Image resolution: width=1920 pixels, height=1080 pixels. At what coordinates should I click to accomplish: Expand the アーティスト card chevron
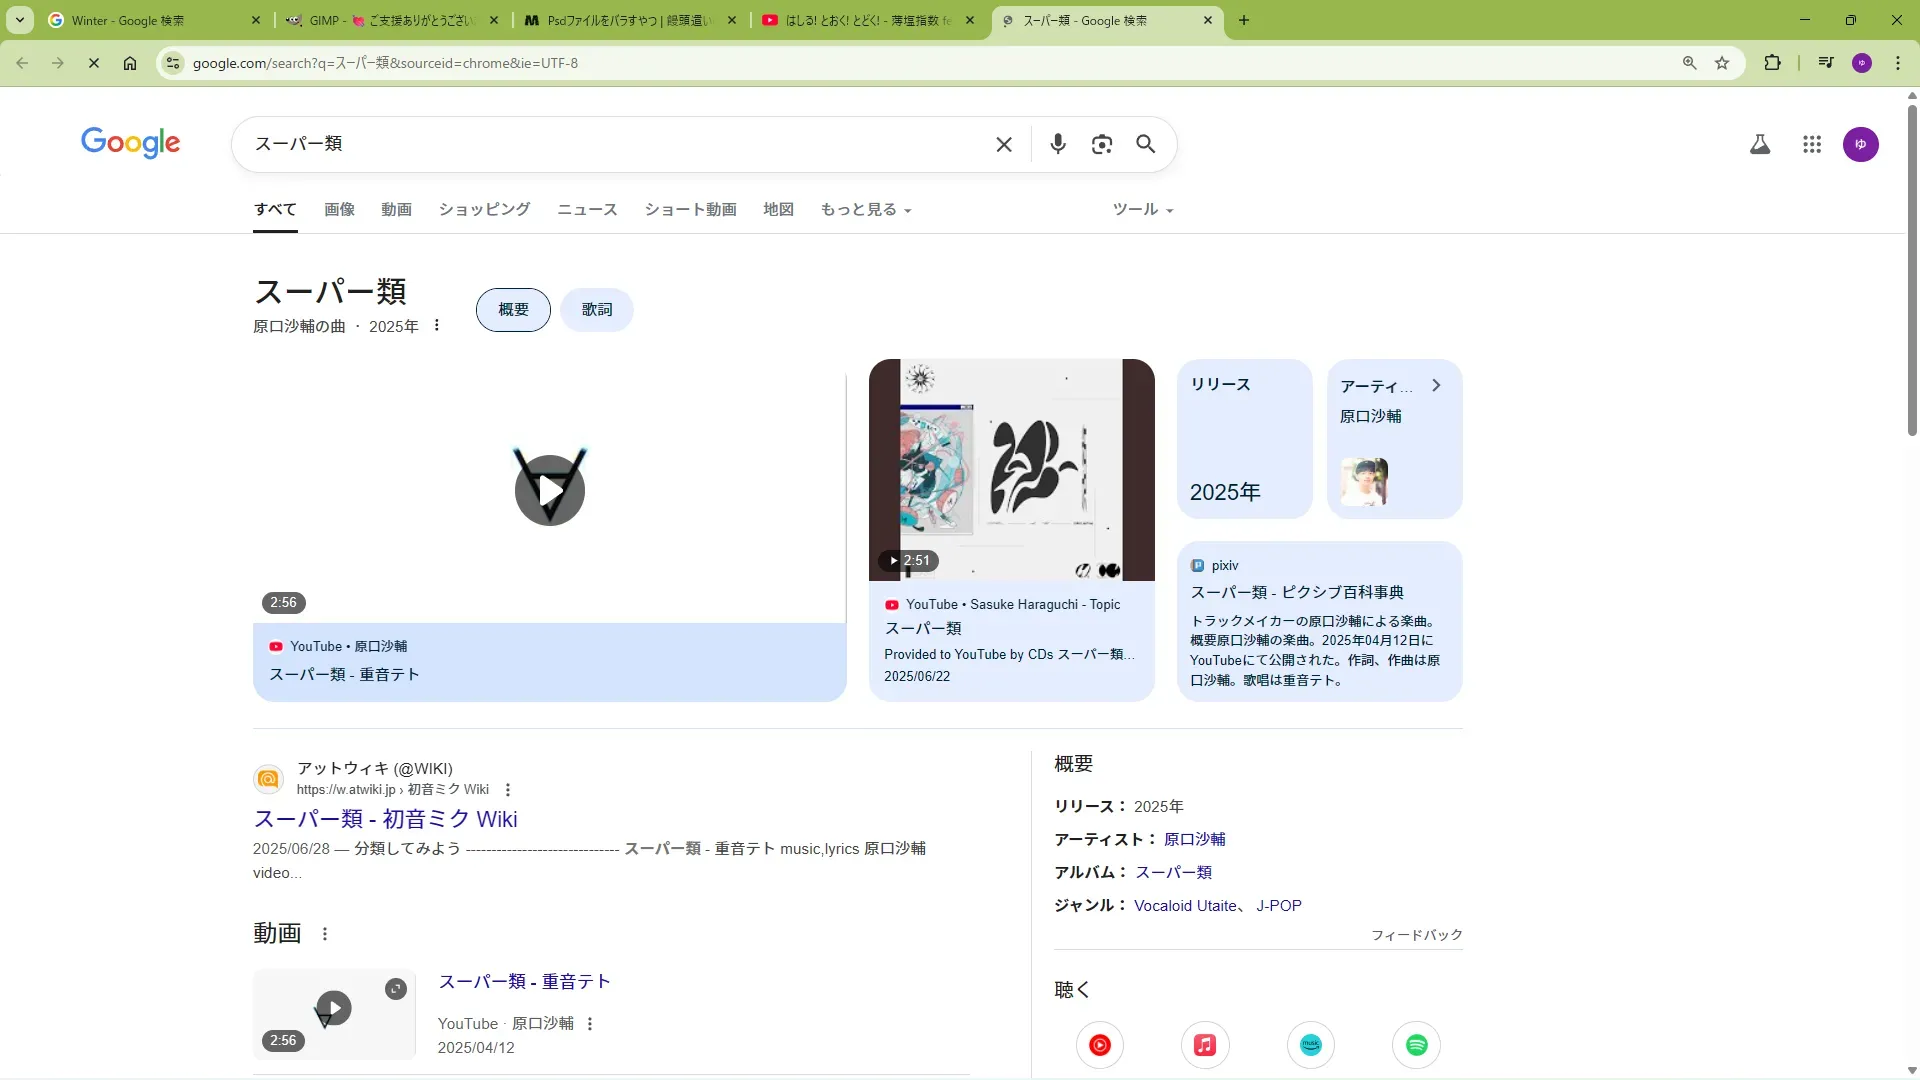(1436, 385)
